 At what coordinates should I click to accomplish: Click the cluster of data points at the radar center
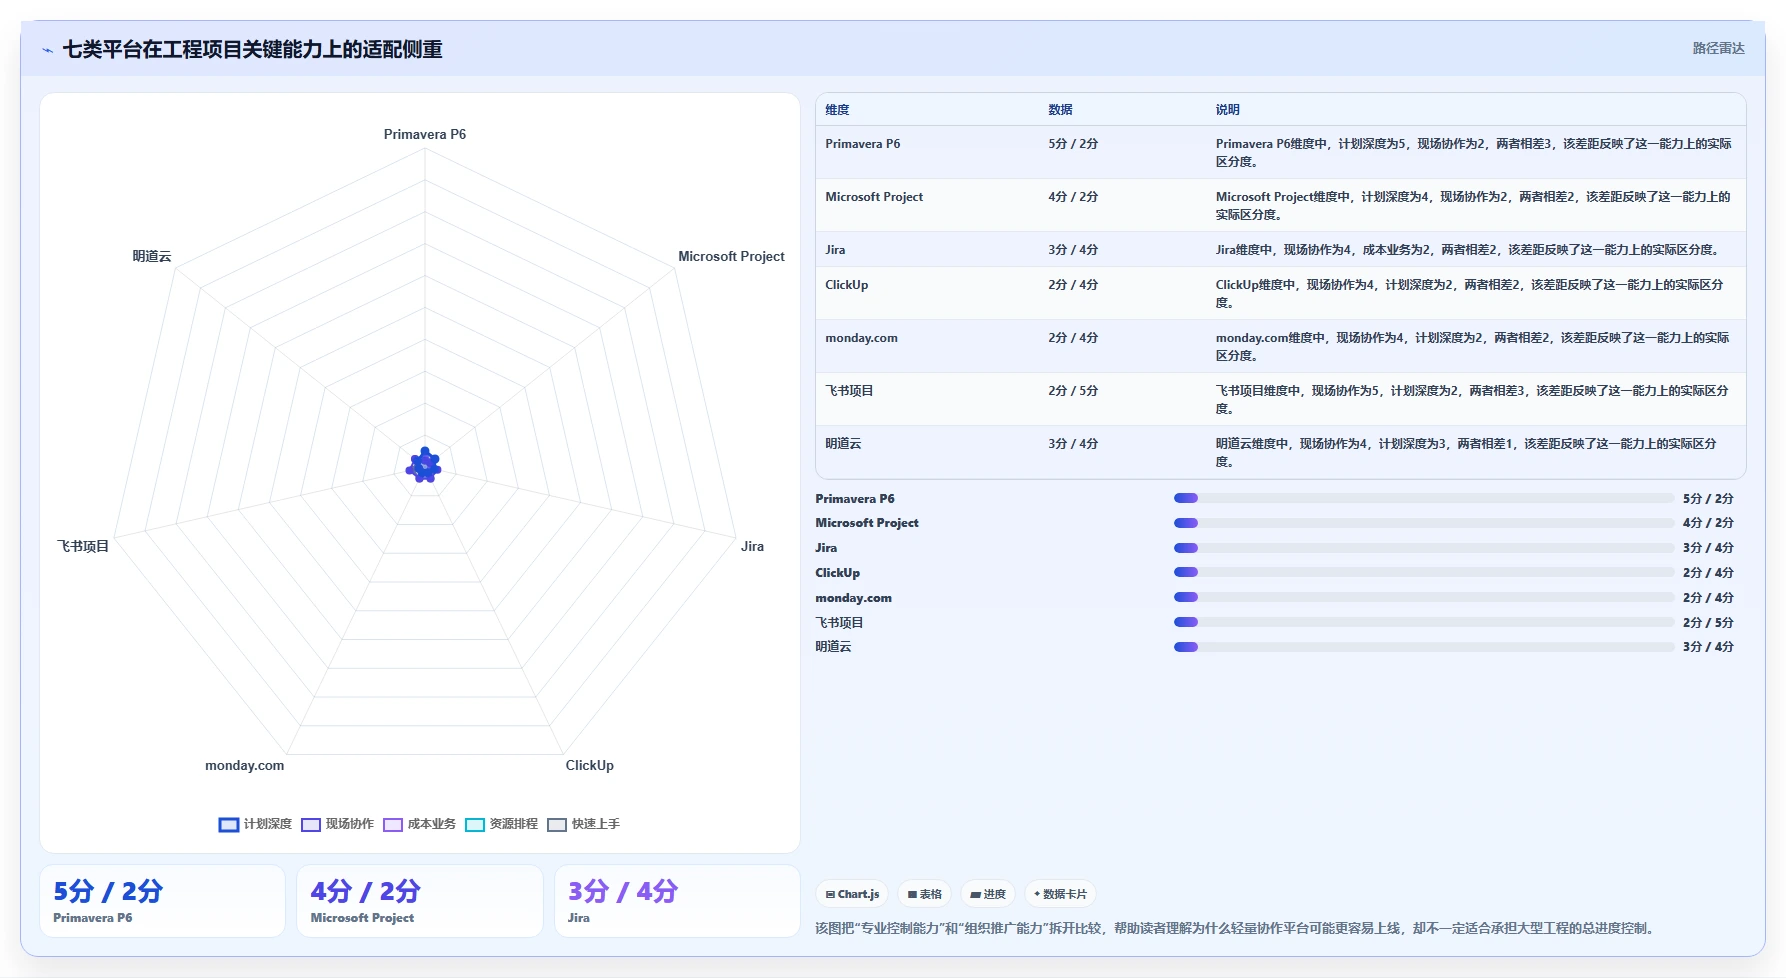coord(424,466)
